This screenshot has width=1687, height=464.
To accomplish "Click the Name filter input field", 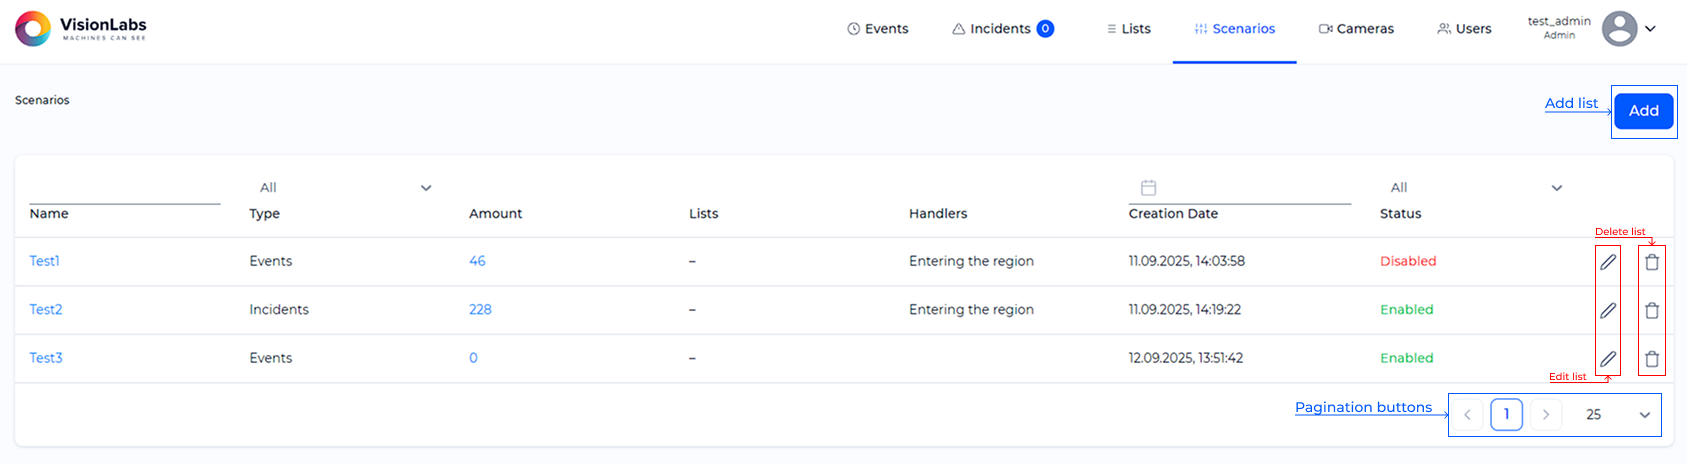I will click(124, 191).
